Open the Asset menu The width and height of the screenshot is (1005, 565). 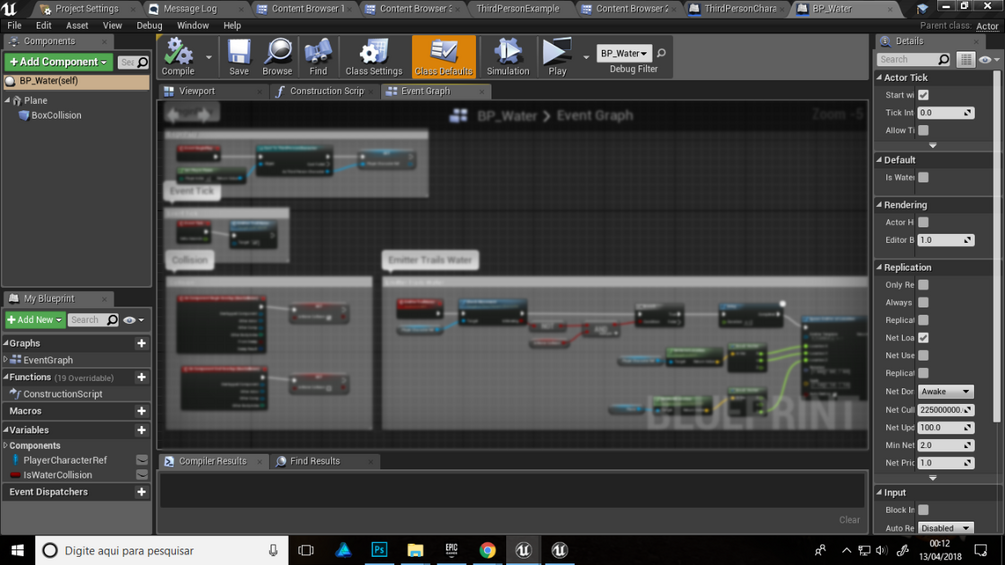(x=77, y=26)
